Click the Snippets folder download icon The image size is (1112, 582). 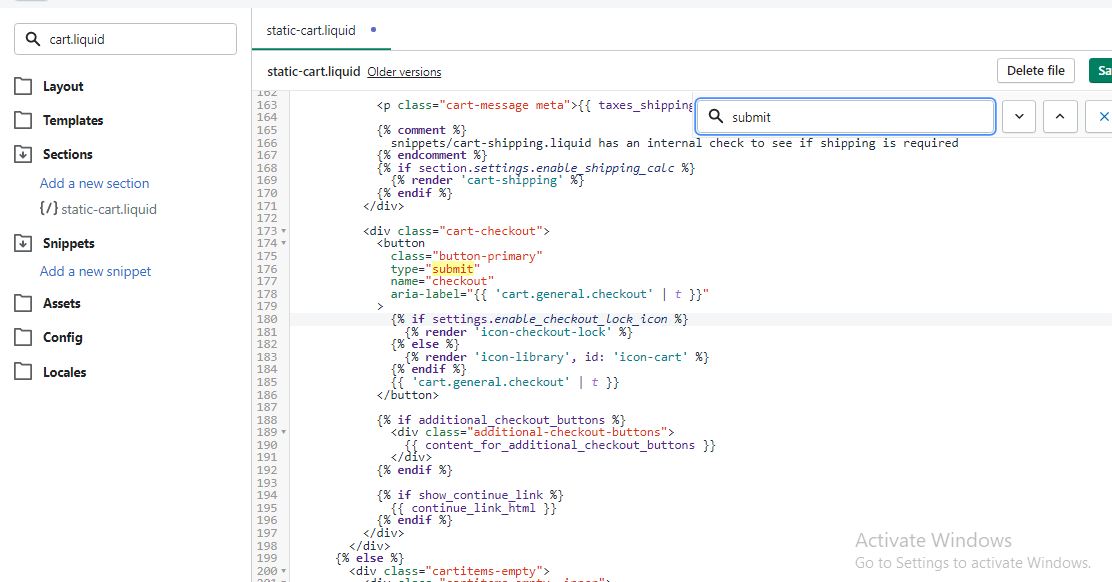(x=23, y=243)
